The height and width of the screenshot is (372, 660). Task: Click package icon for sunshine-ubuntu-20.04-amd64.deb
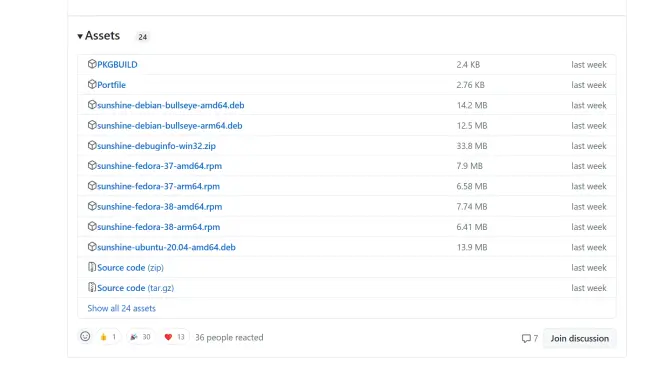click(x=92, y=247)
